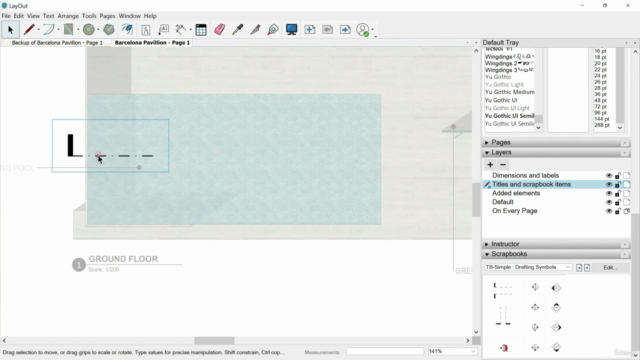The image size is (640, 360).
Task: Open the Edit menu
Action: (19, 16)
